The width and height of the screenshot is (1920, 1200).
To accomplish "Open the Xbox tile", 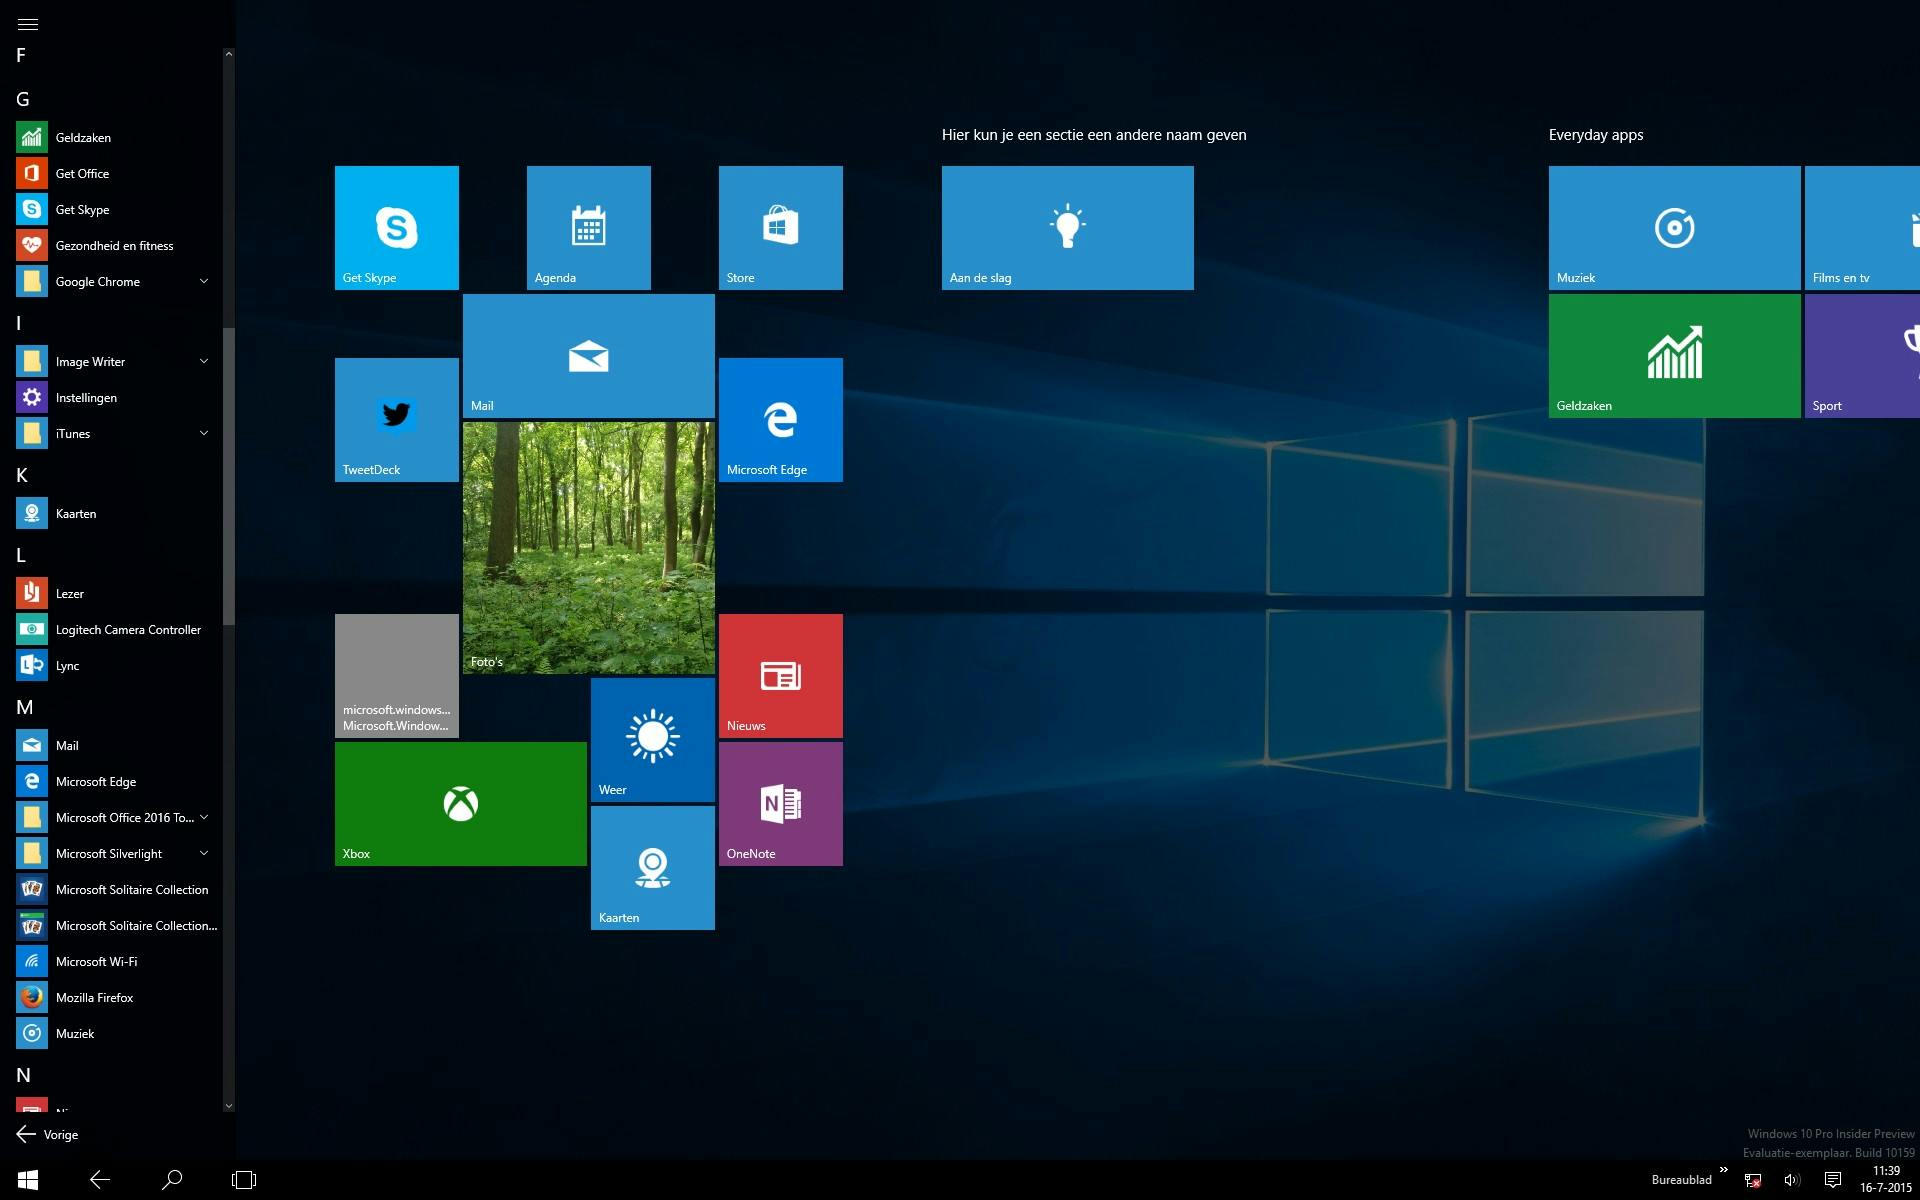I will pyautogui.click(x=460, y=804).
